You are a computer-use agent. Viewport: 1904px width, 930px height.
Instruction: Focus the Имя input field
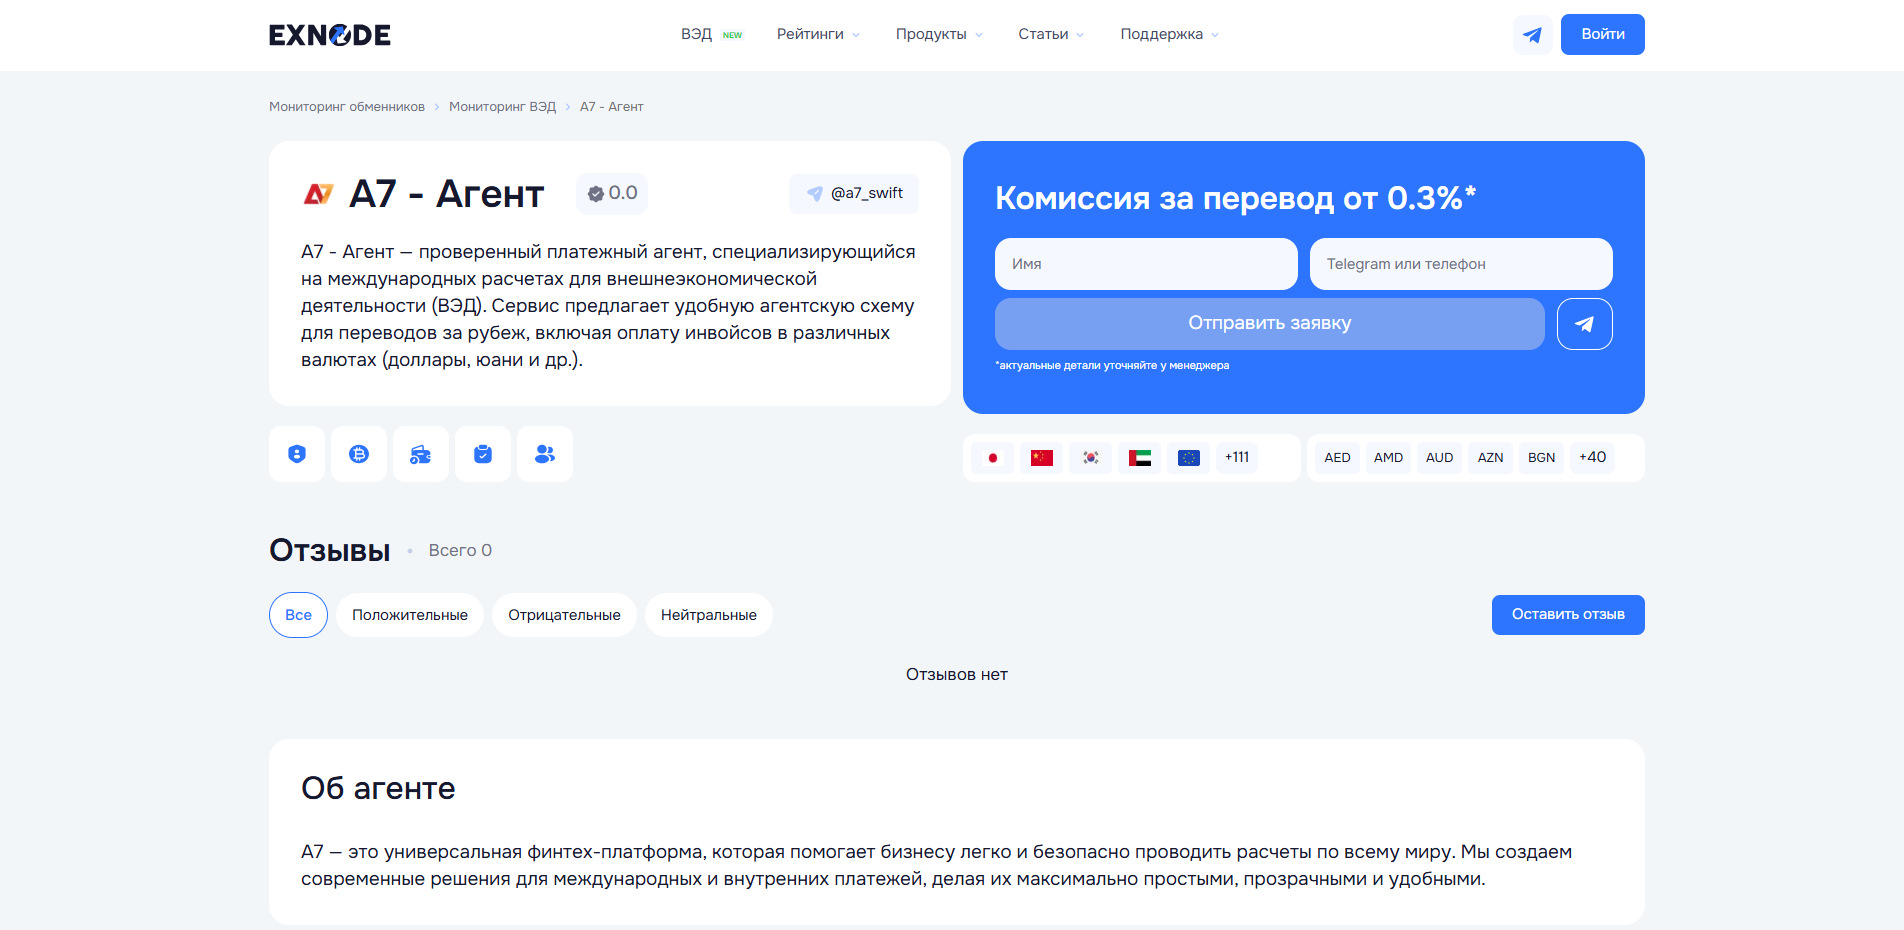click(x=1146, y=264)
